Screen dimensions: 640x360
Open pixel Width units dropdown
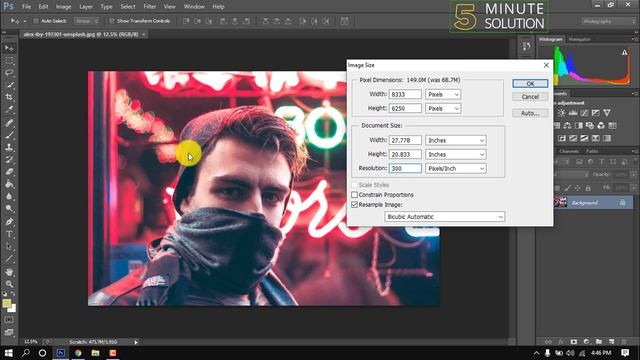click(x=443, y=94)
